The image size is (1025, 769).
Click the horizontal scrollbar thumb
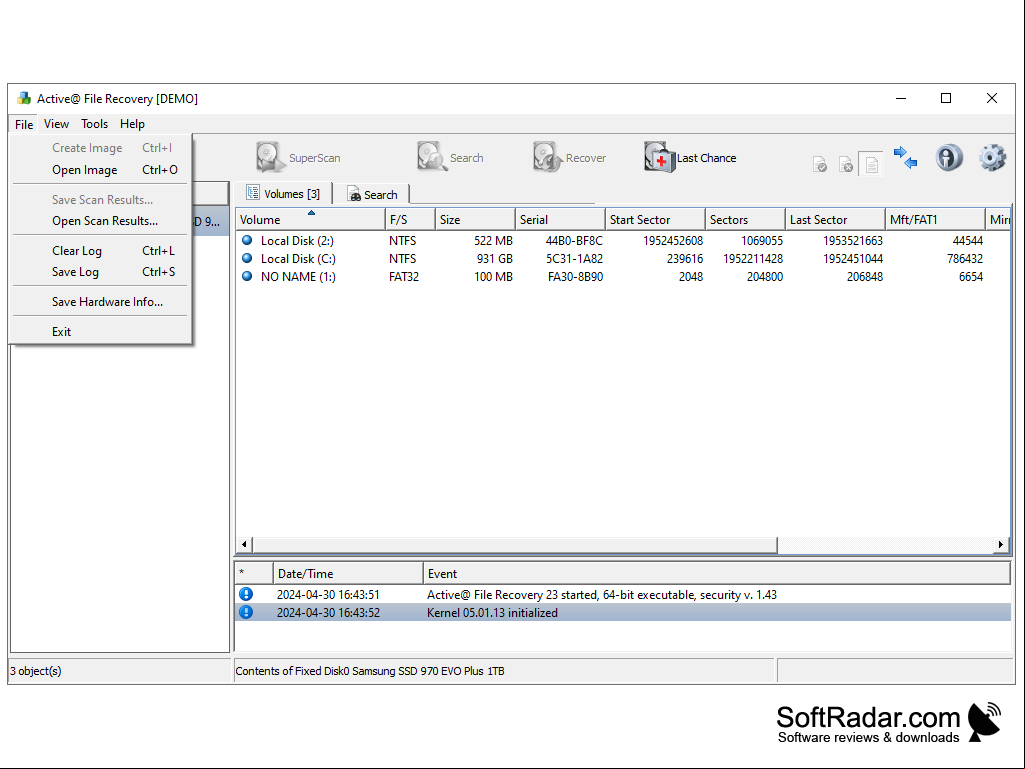point(514,544)
